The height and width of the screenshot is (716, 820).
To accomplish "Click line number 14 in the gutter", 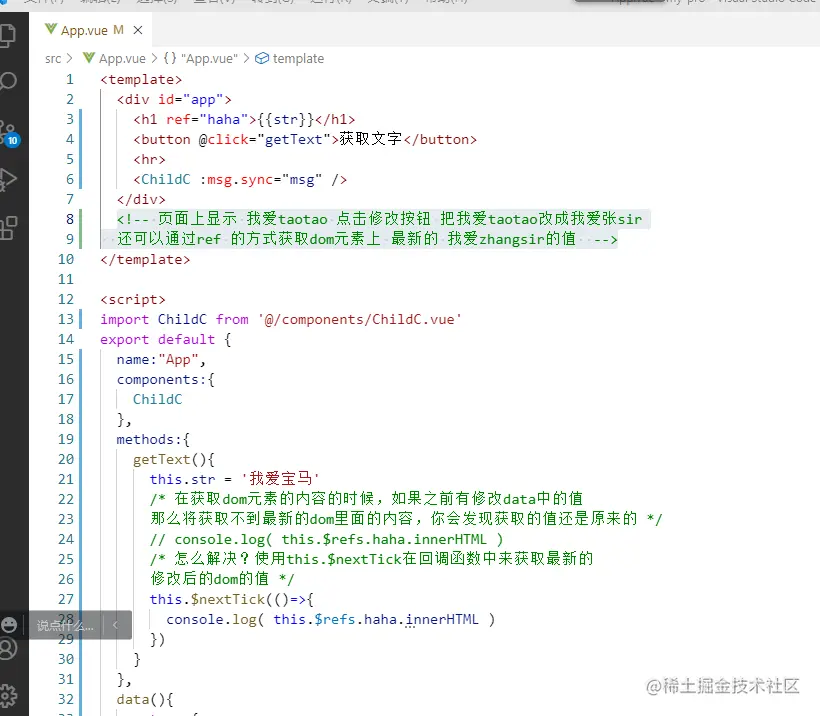I will [x=66, y=339].
